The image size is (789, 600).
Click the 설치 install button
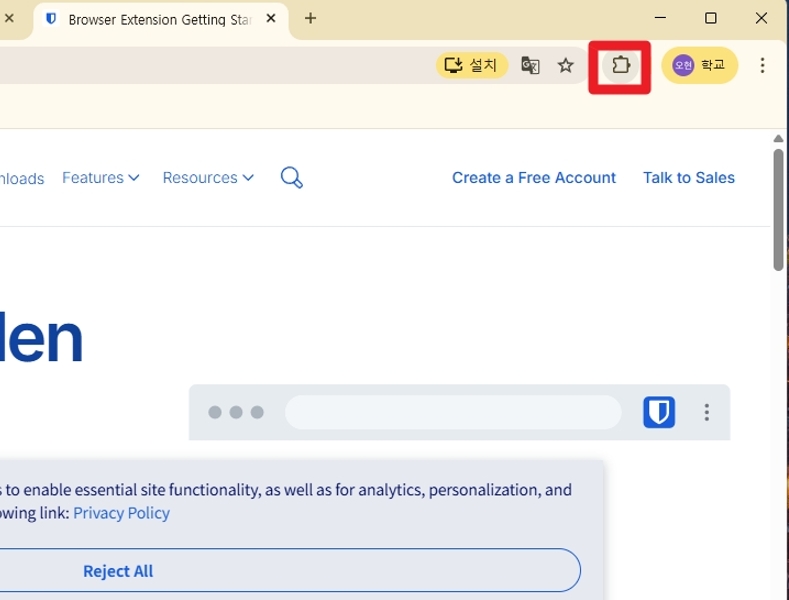coord(472,66)
